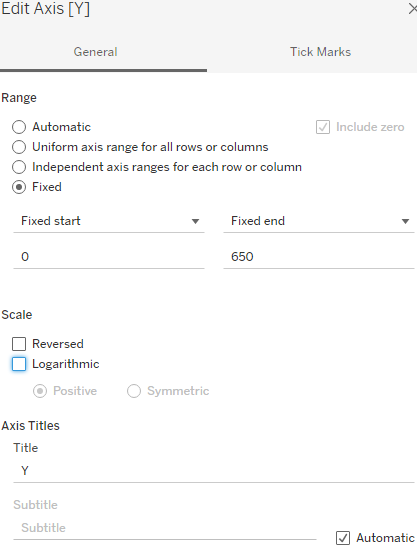417x546 pixels.
Task: Toggle the Include zero checkbox
Action: [x=323, y=127]
